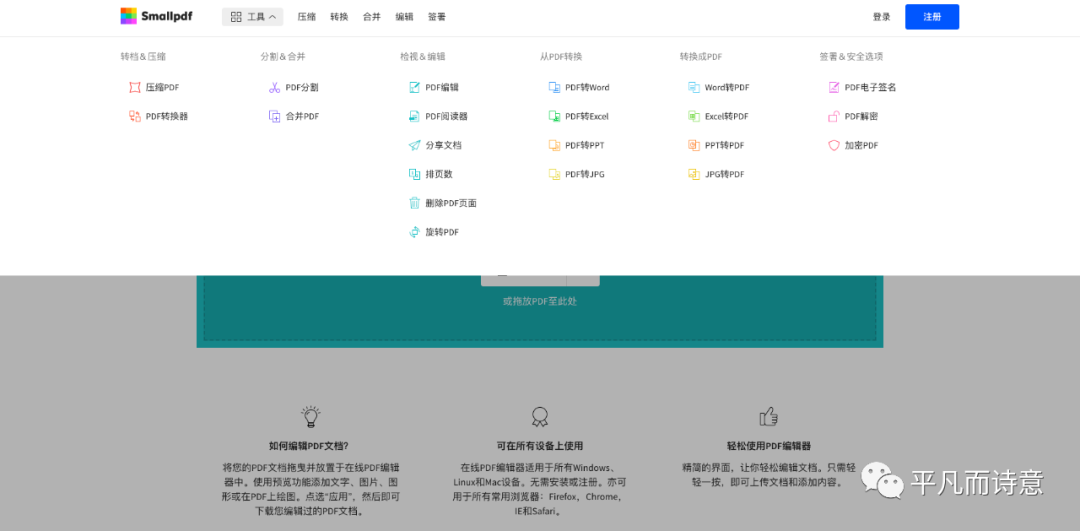Click the PDF分割 scissors icon
This screenshot has width=1080, height=531.
274,88
